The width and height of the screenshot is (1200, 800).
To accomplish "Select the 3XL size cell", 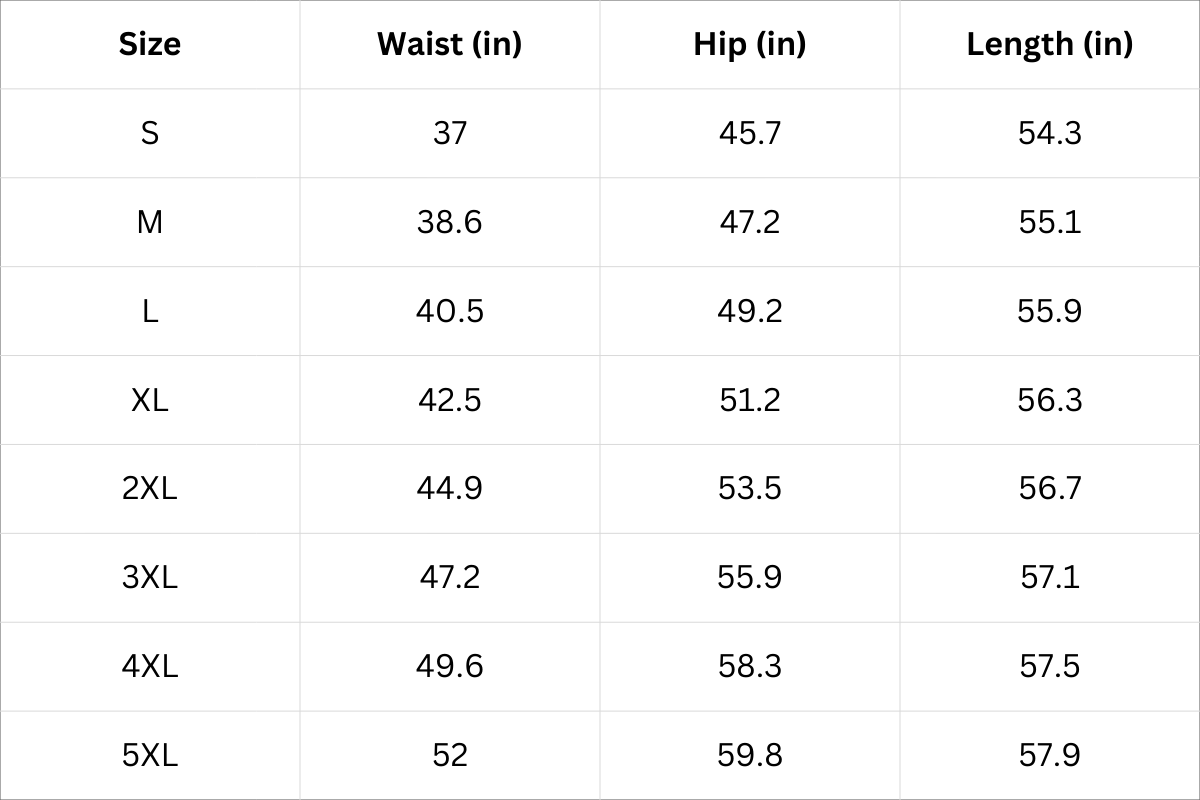I will 150,577.
